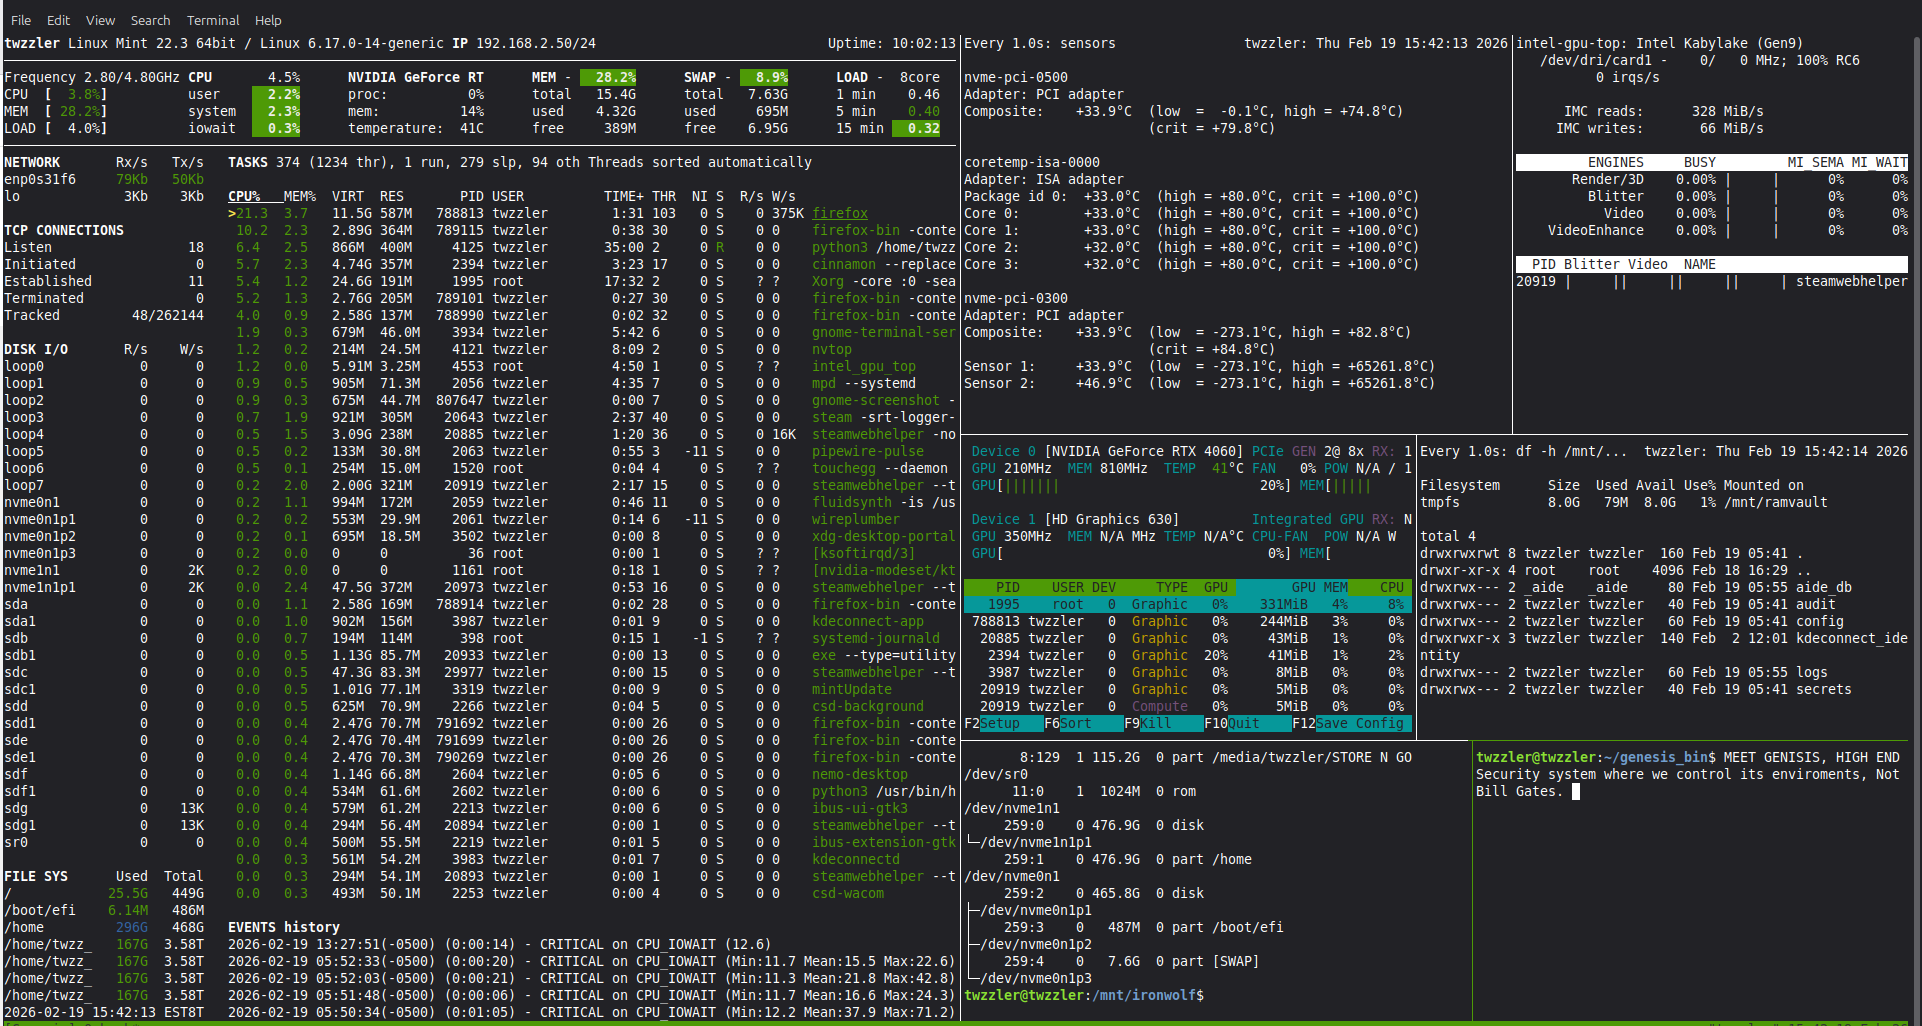Open the View menu
Screen dimensions: 1922x1026
coord(100,20)
